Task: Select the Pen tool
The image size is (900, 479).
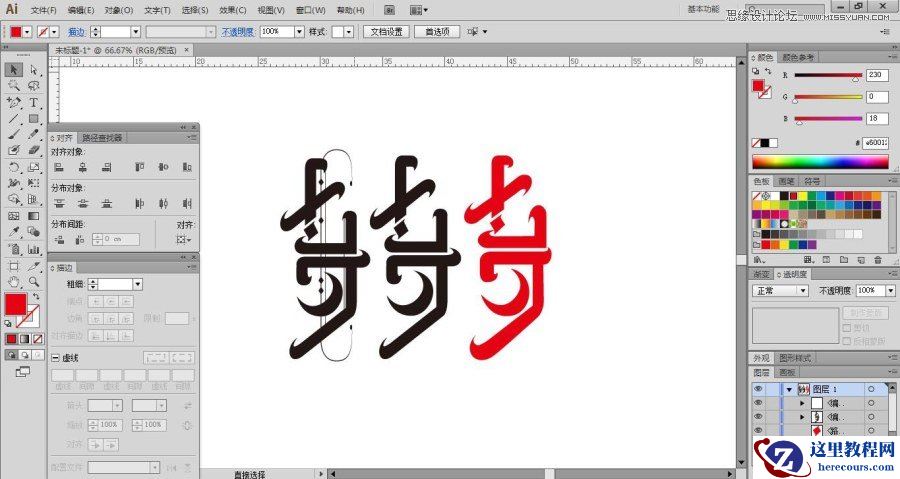Action: pos(14,102)
